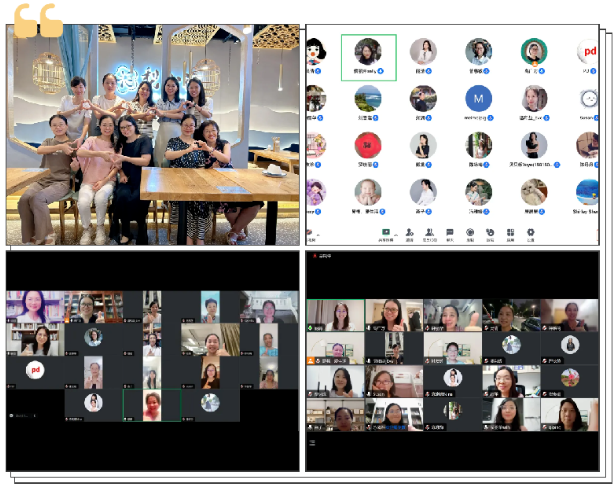Open the gear settings icon in the meeting toolbar
The height and width of the screenshot is (485, 614).
pyautogui.click(x=530, y=232)
